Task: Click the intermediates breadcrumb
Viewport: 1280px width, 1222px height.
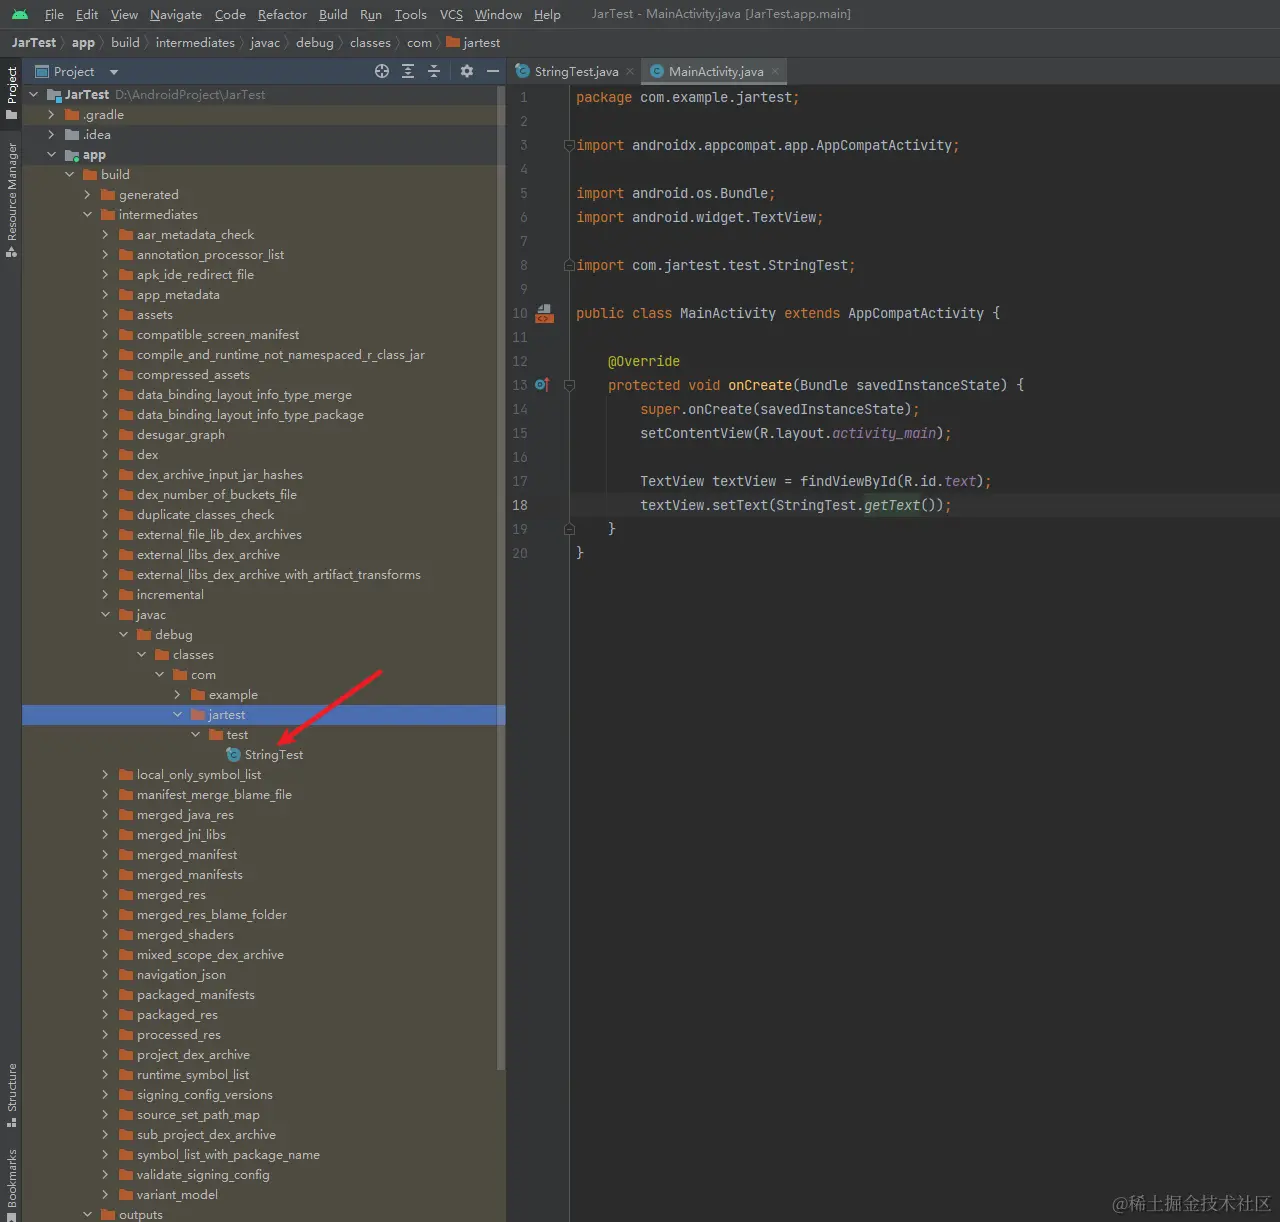Action: pos(195,43)
